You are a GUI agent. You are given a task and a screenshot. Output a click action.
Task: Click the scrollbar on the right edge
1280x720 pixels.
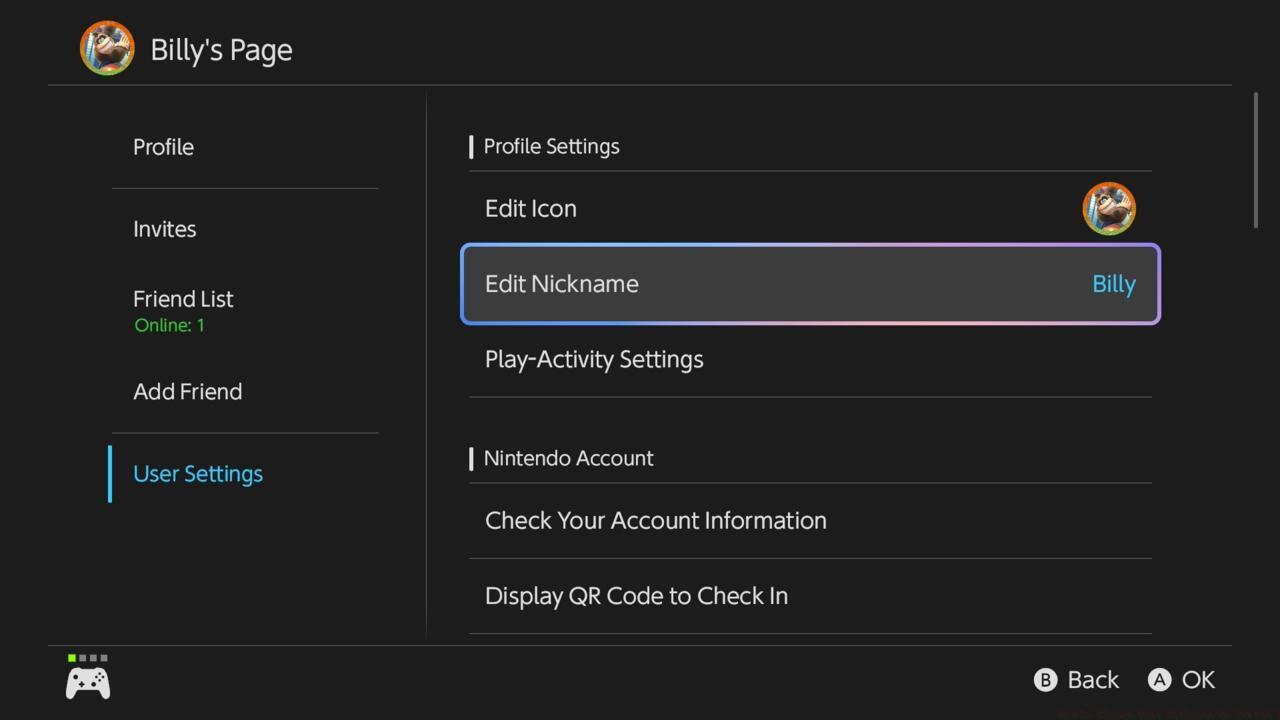[x=1258, y=150]
